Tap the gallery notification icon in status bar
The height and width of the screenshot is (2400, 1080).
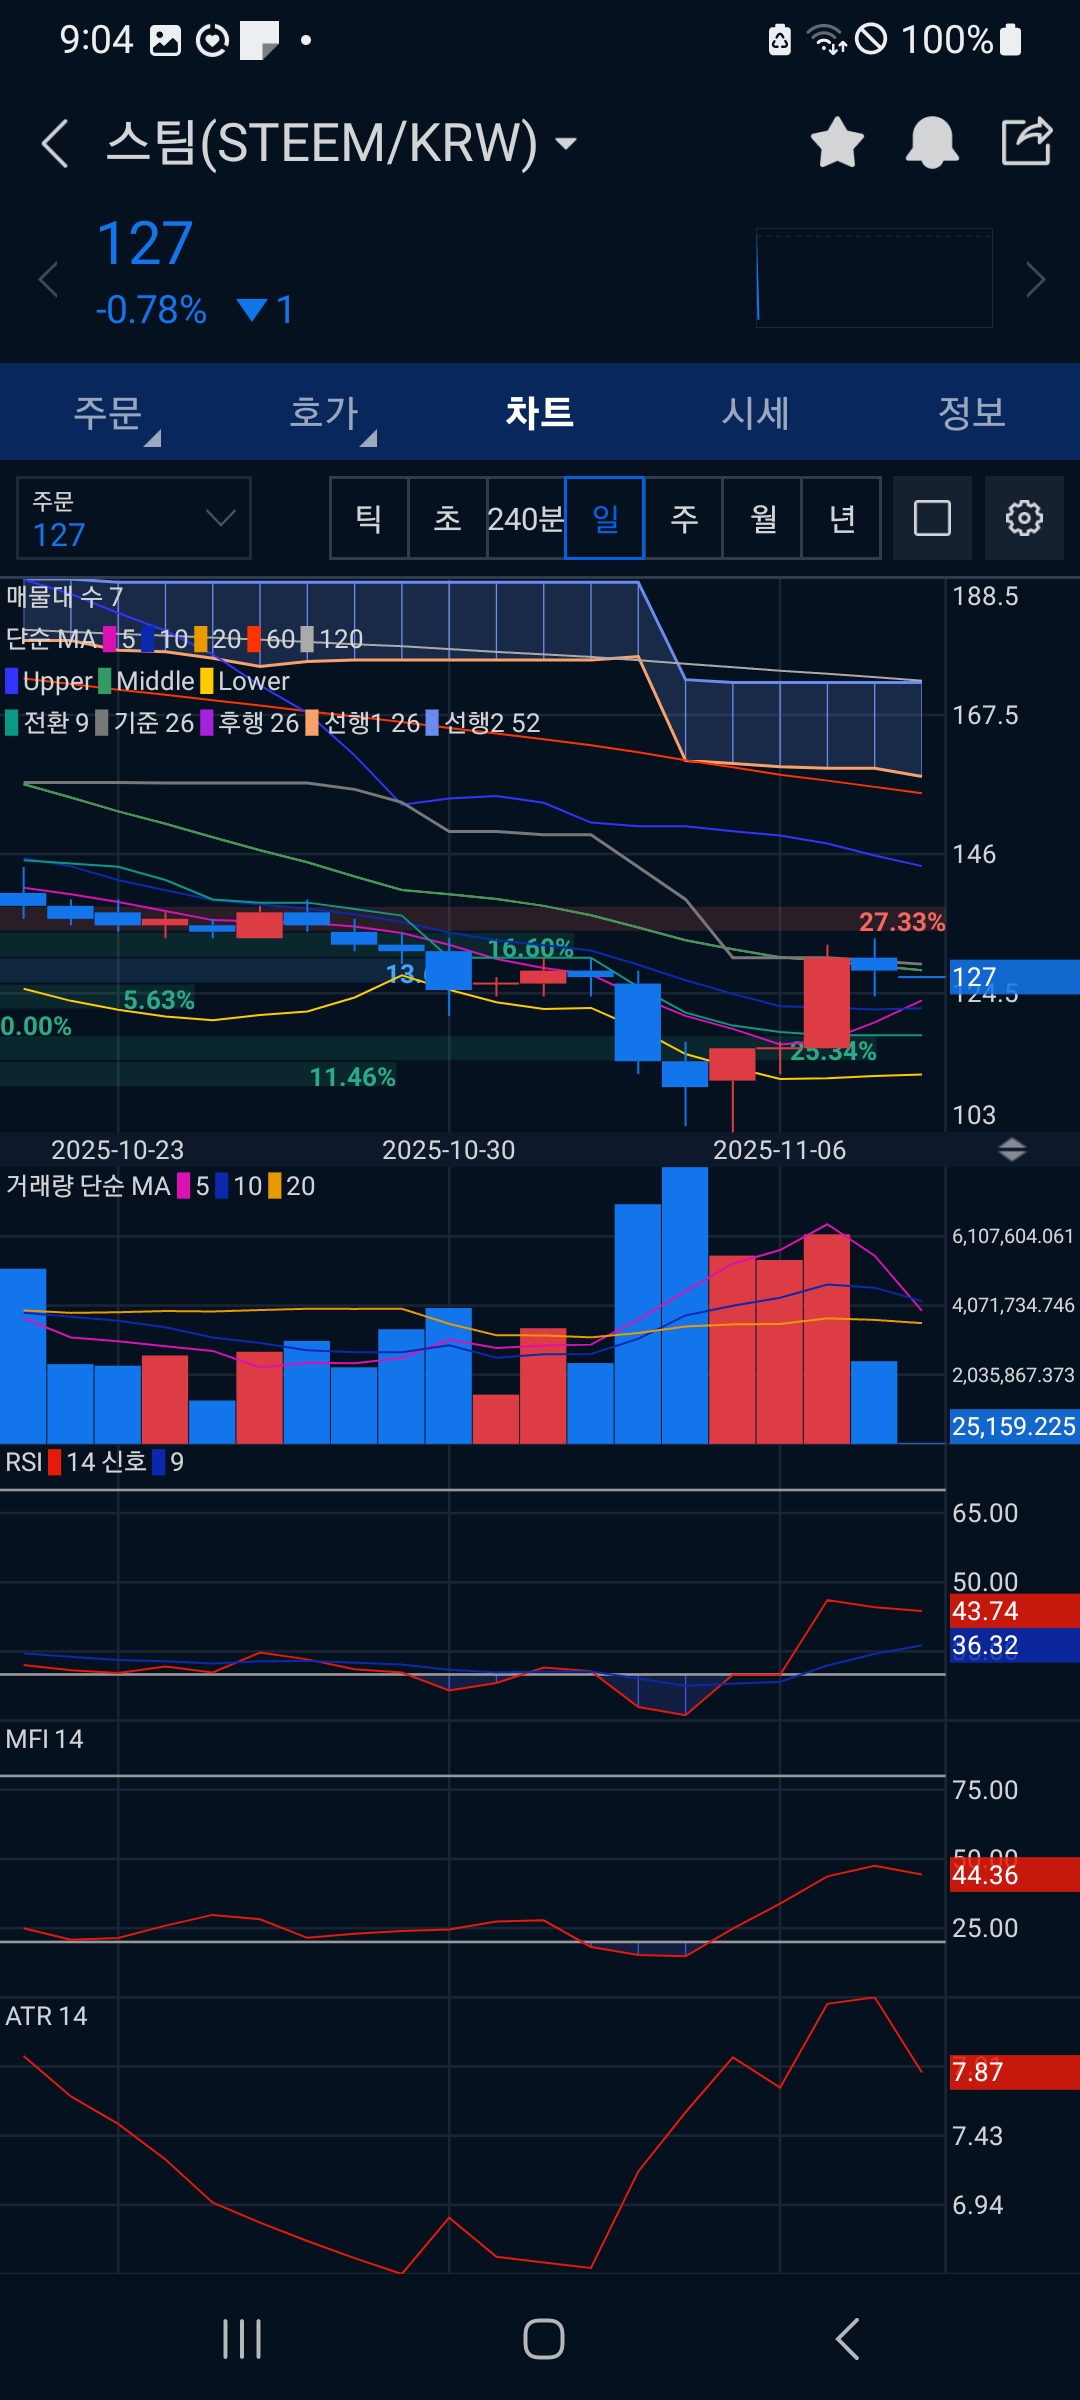click(x=165, y=41)
